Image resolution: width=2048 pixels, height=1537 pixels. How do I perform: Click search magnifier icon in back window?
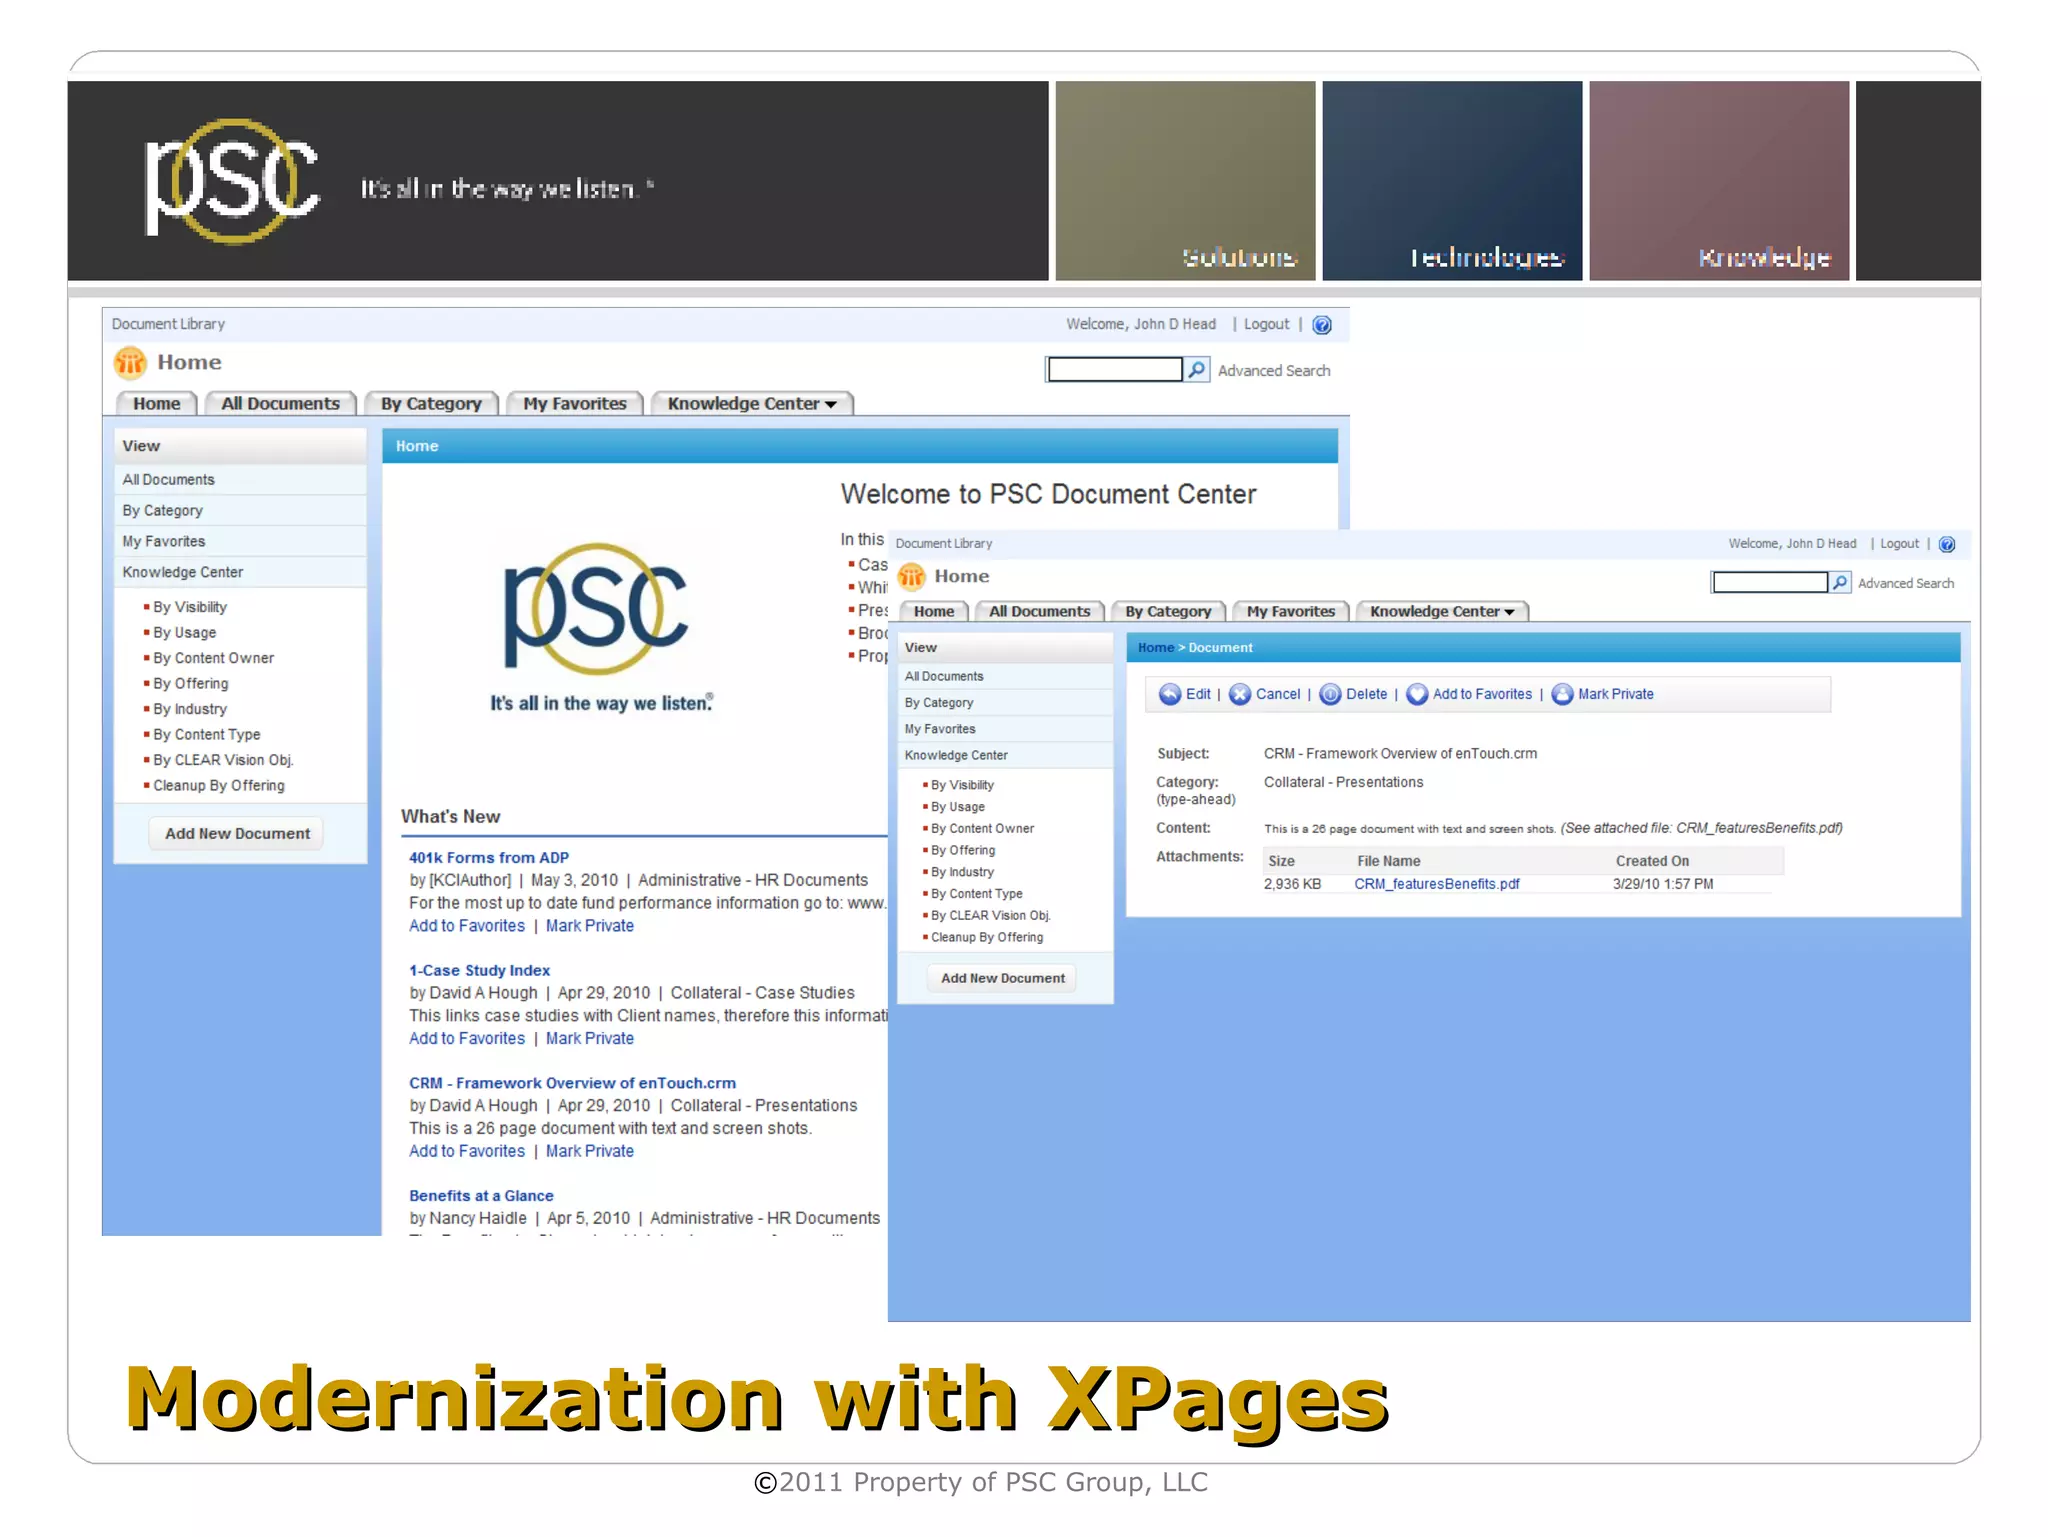pos(1196,370)
